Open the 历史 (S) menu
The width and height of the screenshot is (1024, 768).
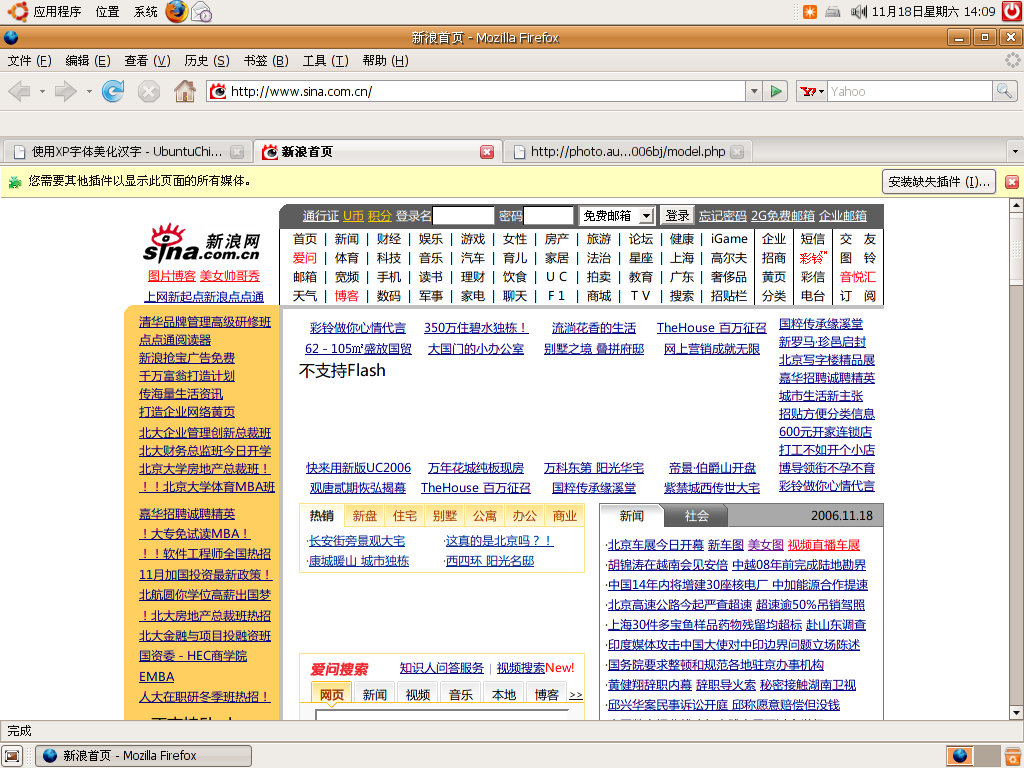[x=206, y=61]
